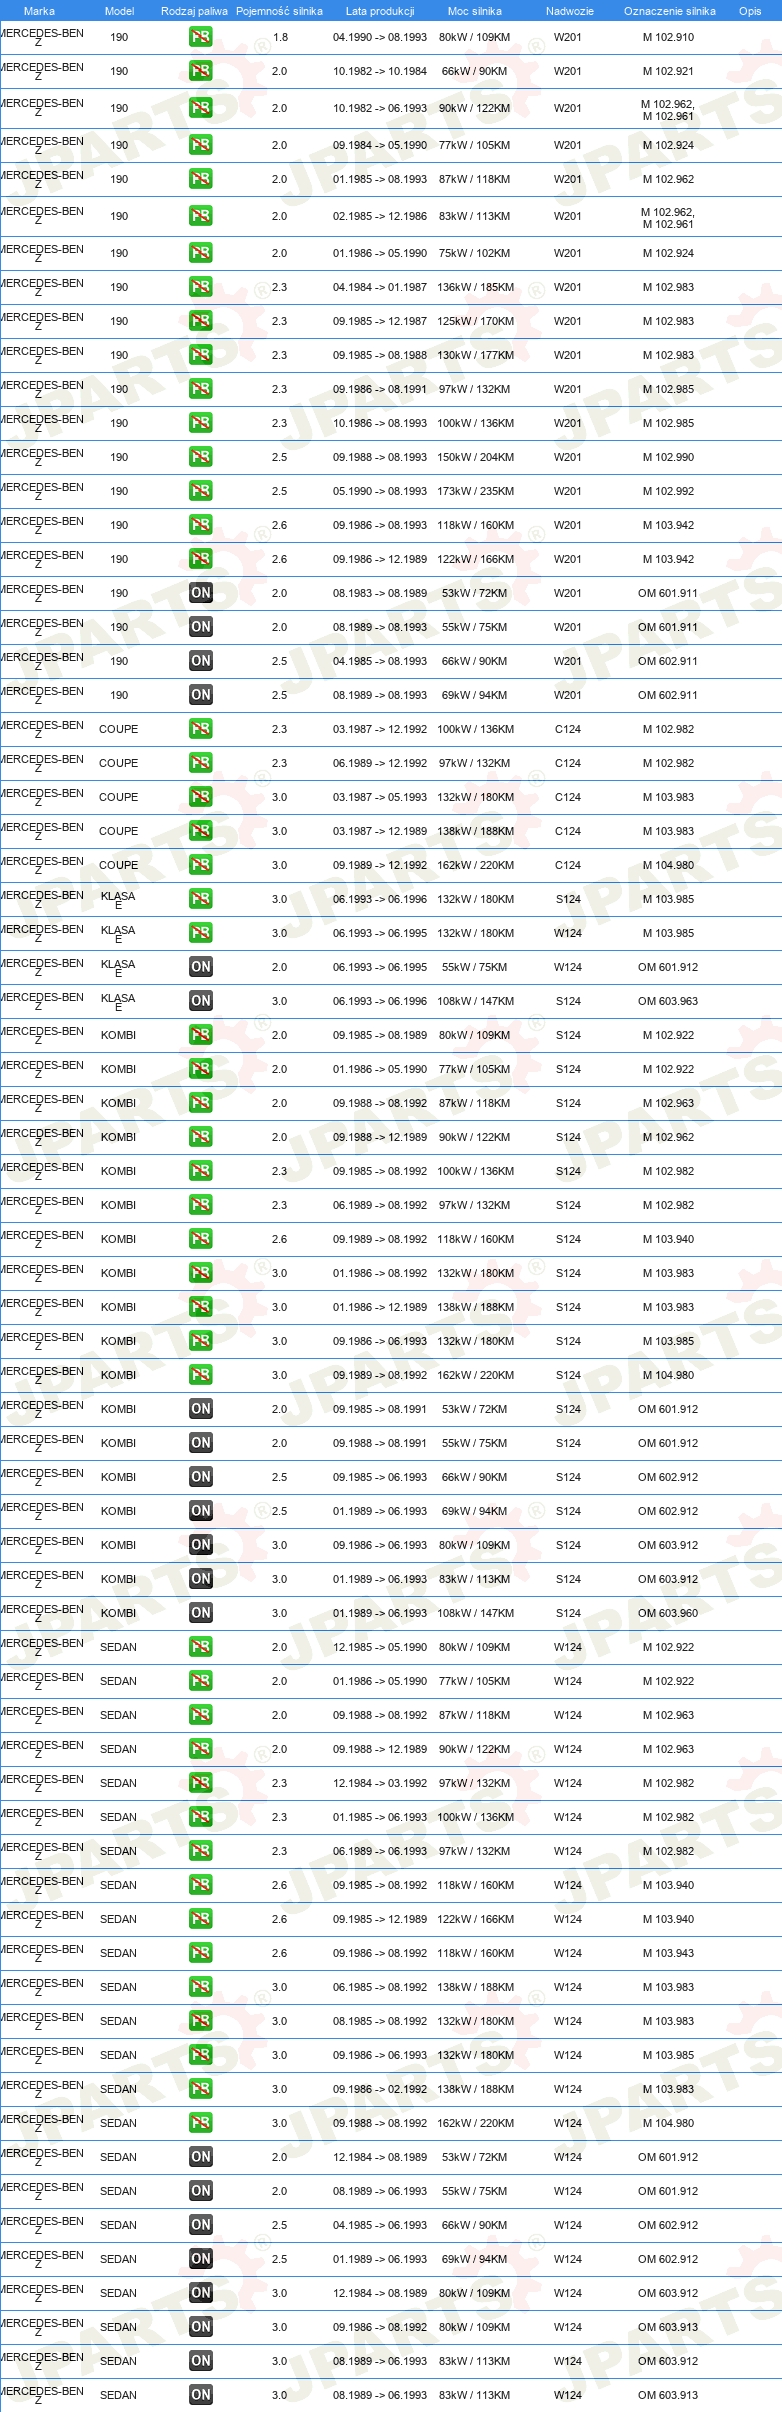Image resolution: width=782 pixels, height=2412 pixels.
Task: Click petrol icon in SEDAN M 103.943 row
Action: (201, 1953)
